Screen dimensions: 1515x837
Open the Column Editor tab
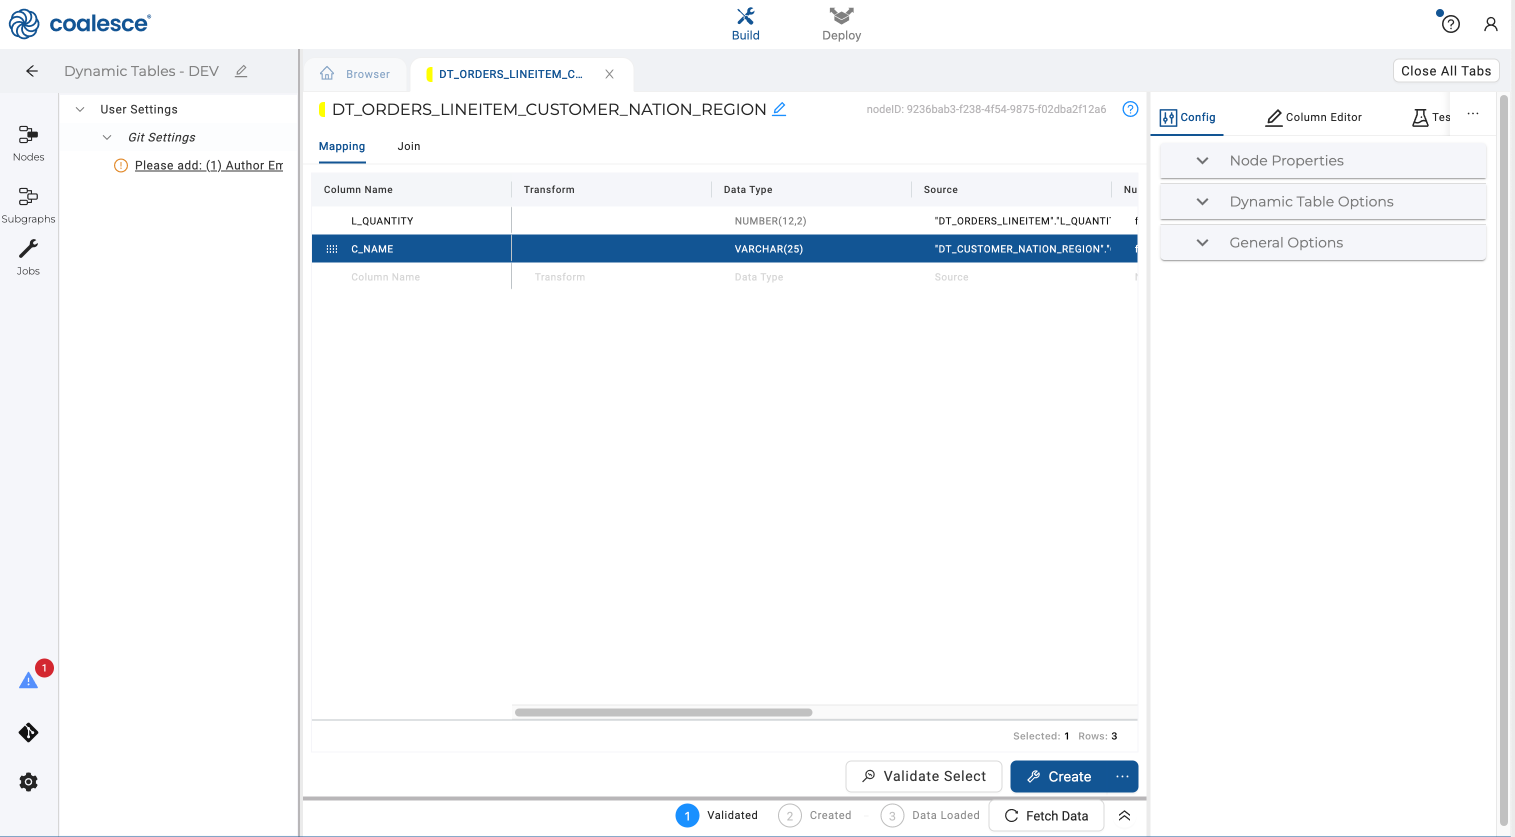tap(1313, 117)
